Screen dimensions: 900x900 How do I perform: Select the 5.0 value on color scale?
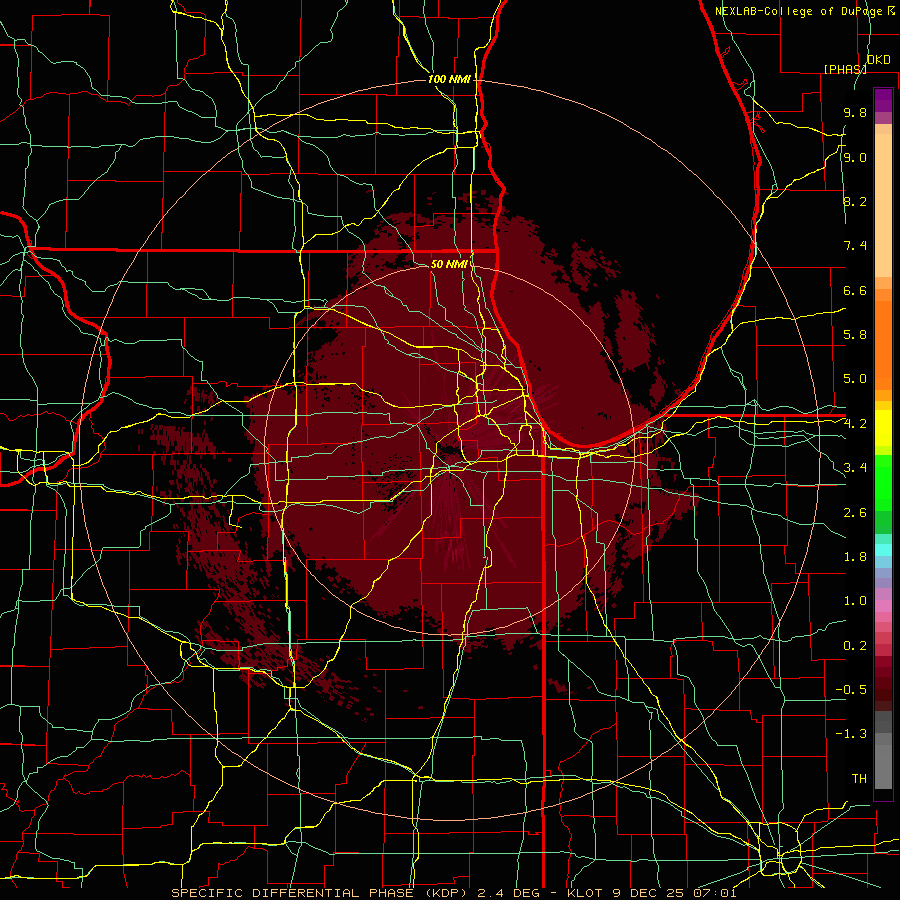[x=855, y=379]
